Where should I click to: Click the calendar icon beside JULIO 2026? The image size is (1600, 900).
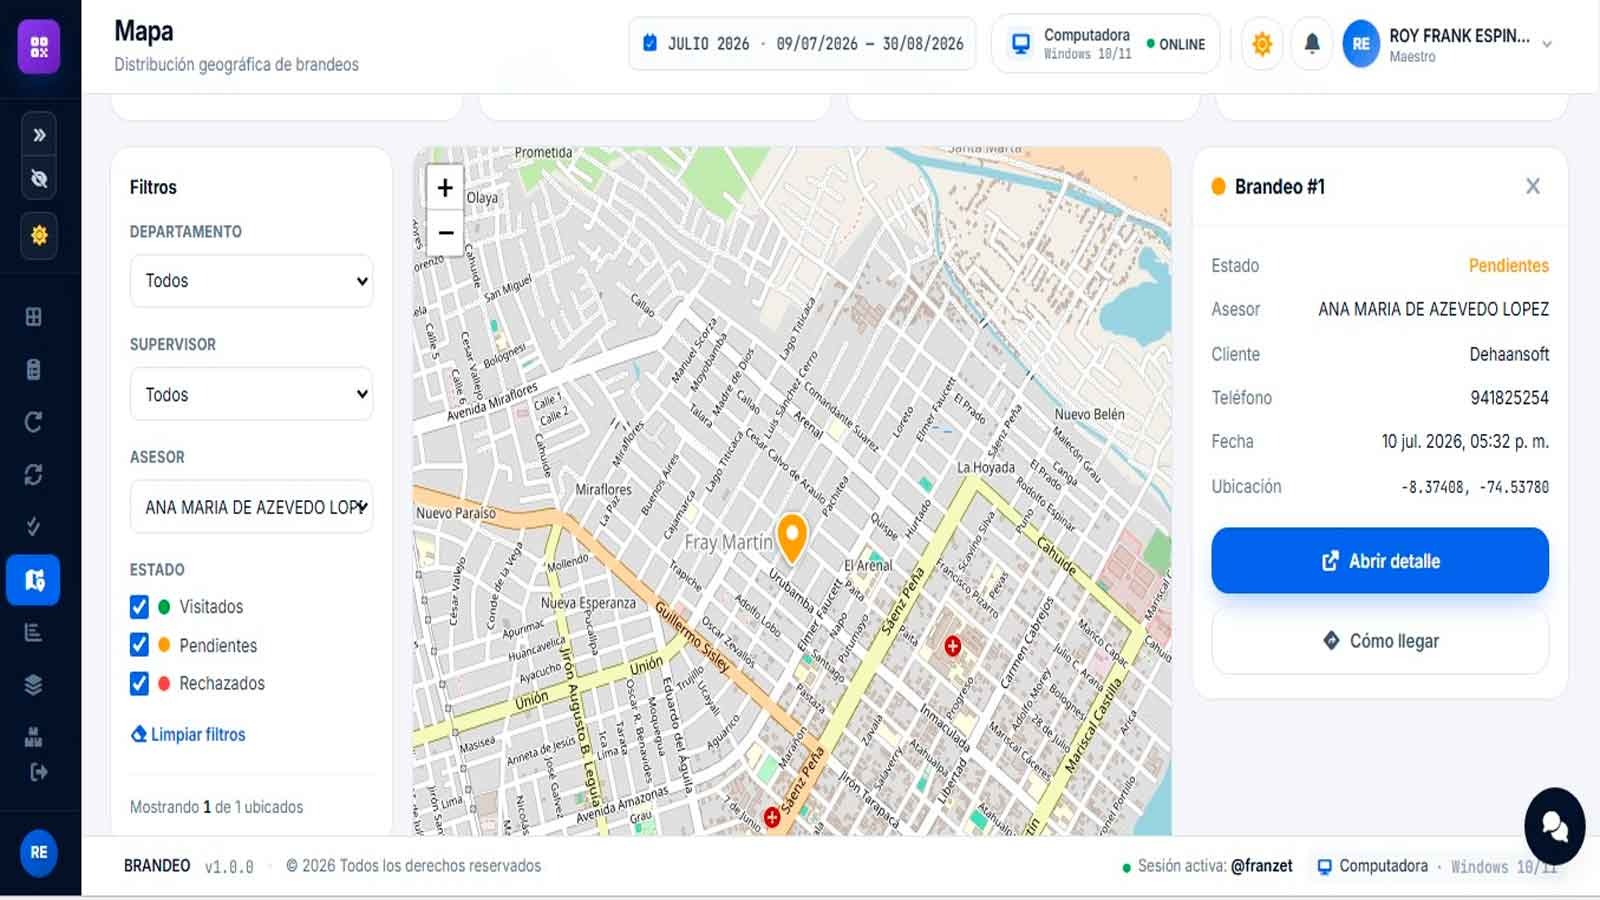tap(650, 43)
